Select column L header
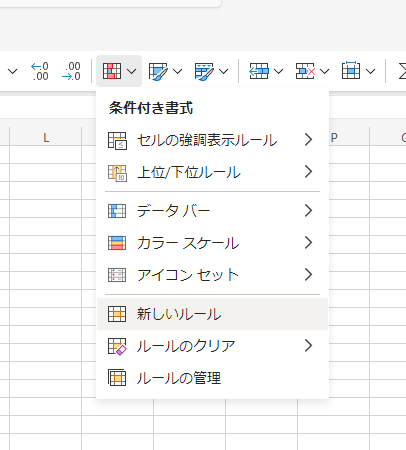 pyautogui.click(x=46, y=137)
